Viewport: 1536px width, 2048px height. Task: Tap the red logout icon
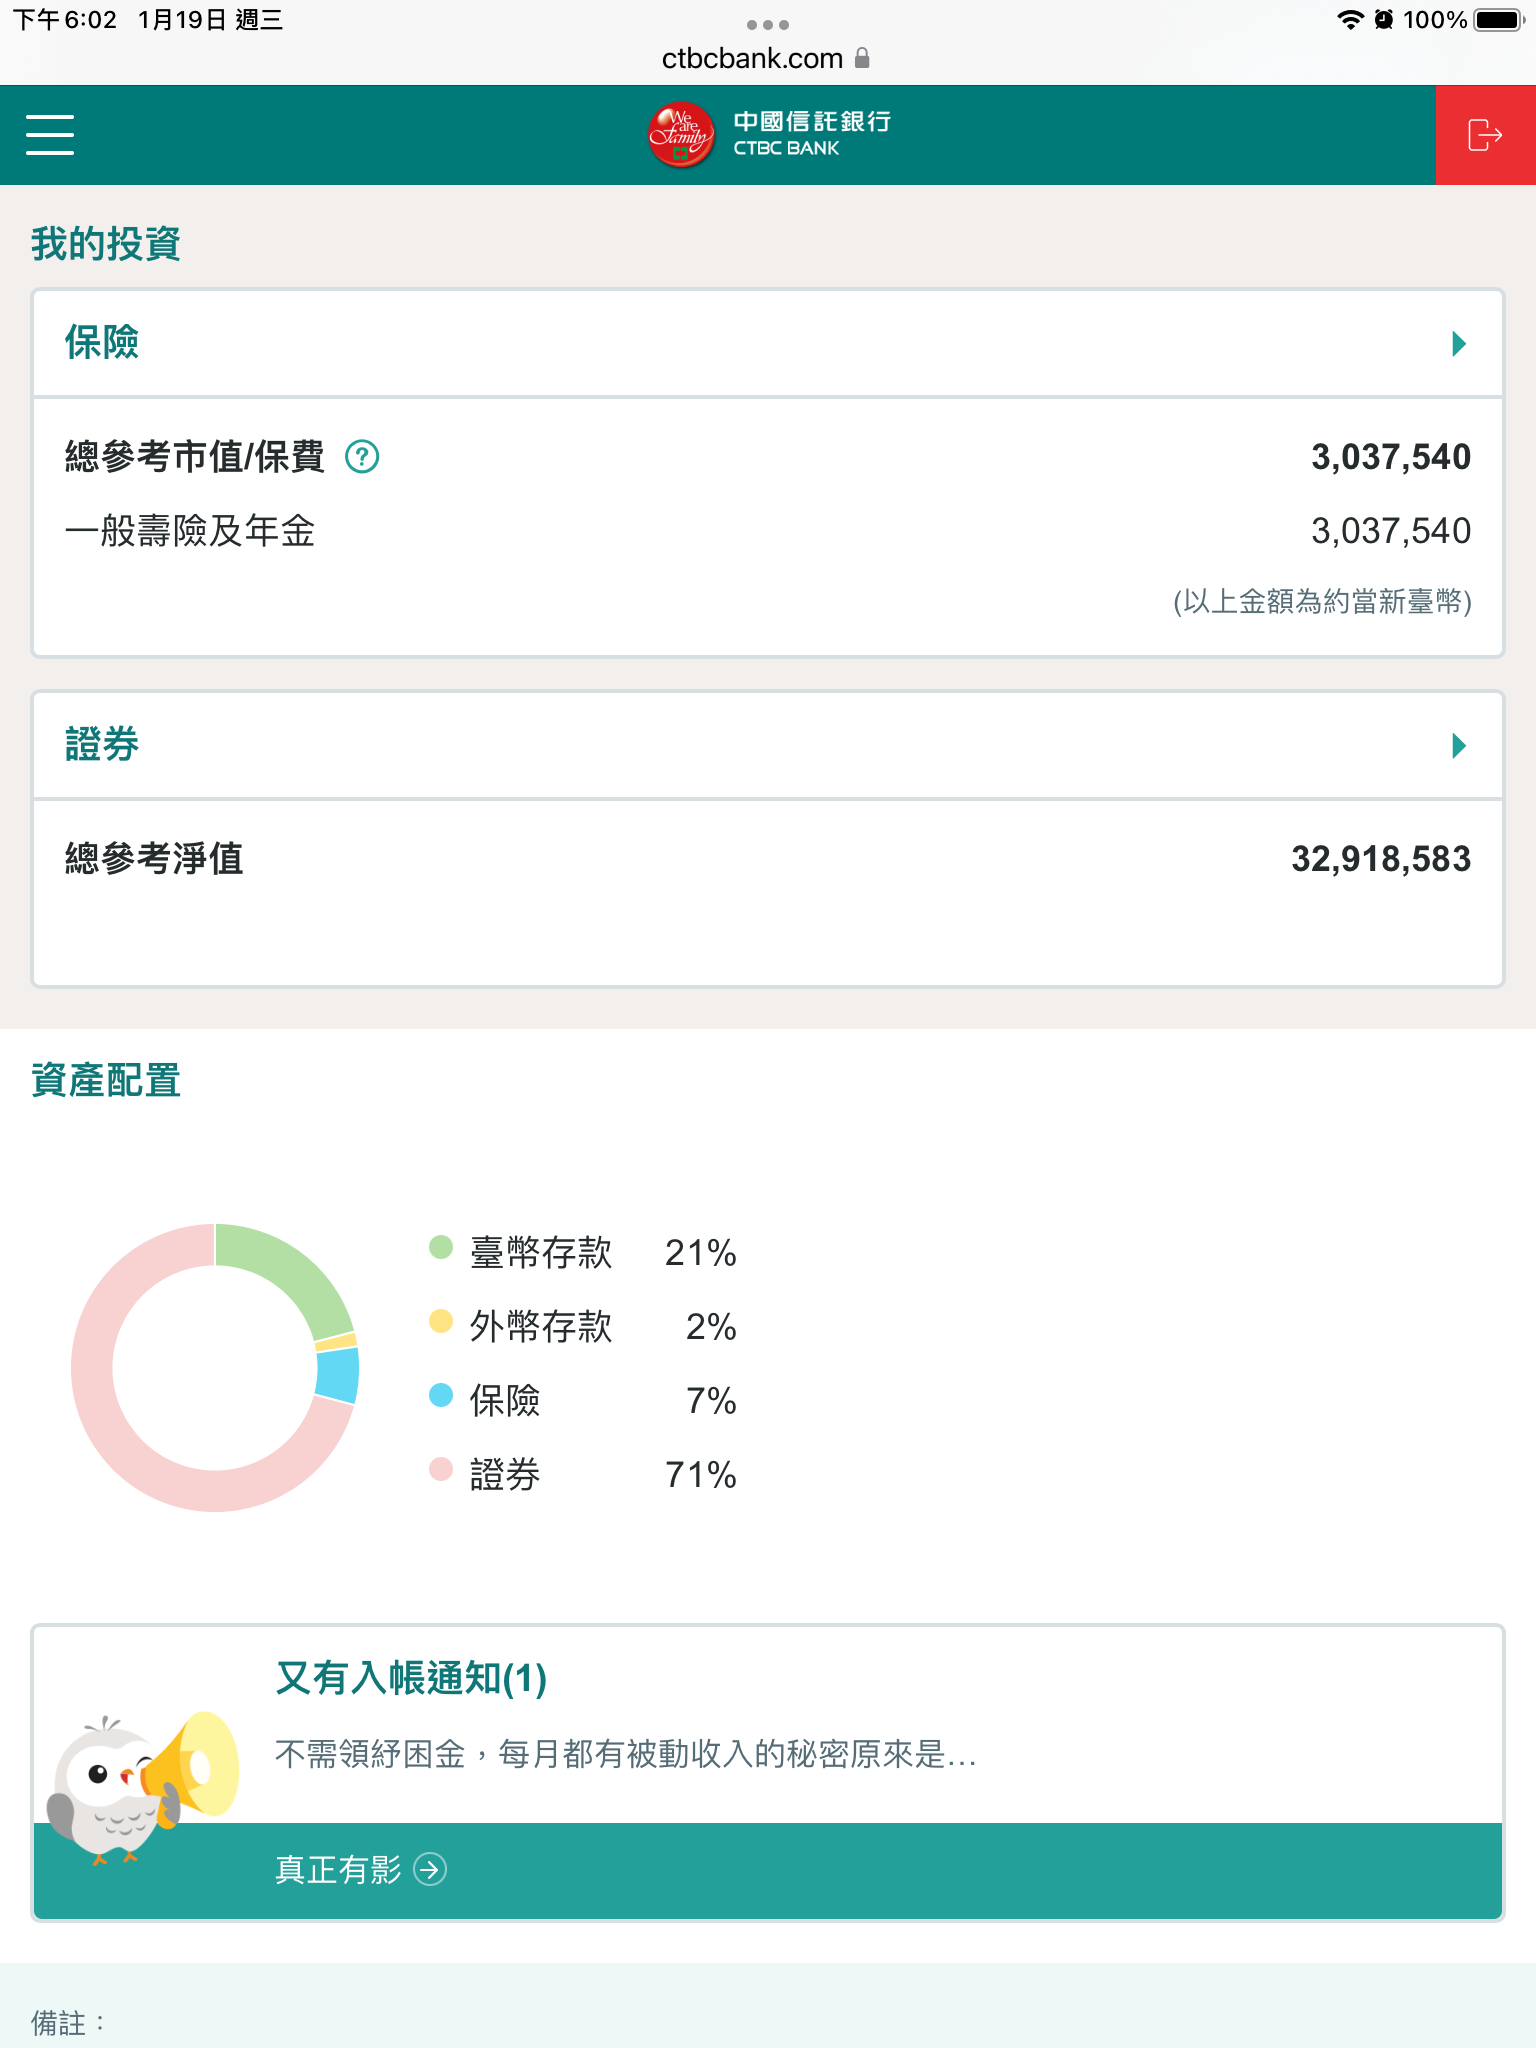(x=1485, y=135)
